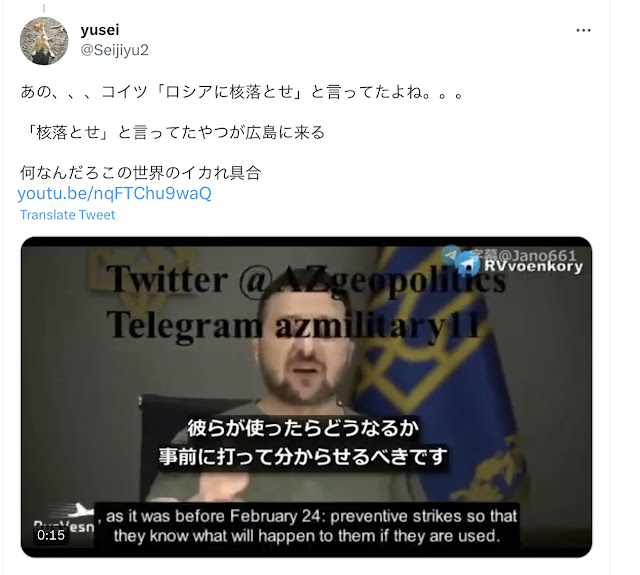Image resolution: width=640 pixels, height=575 pixels.
Task: Click yusei's cat profile avatar
Action: (x=44, y=41)
